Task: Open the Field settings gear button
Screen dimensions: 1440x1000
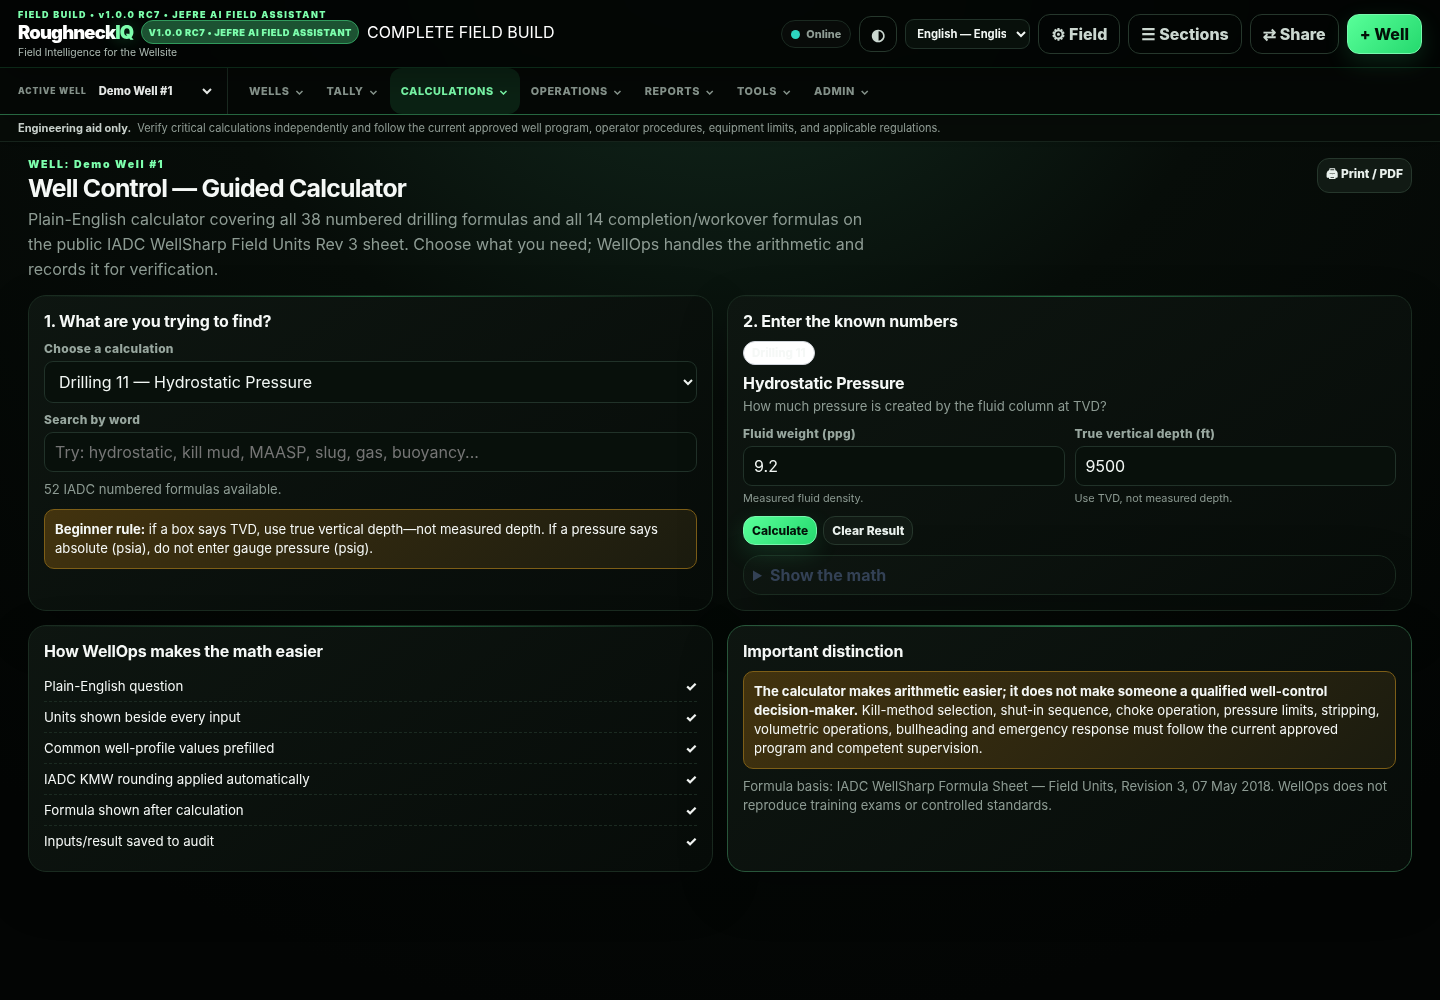Action: [x=1079, y=34]
